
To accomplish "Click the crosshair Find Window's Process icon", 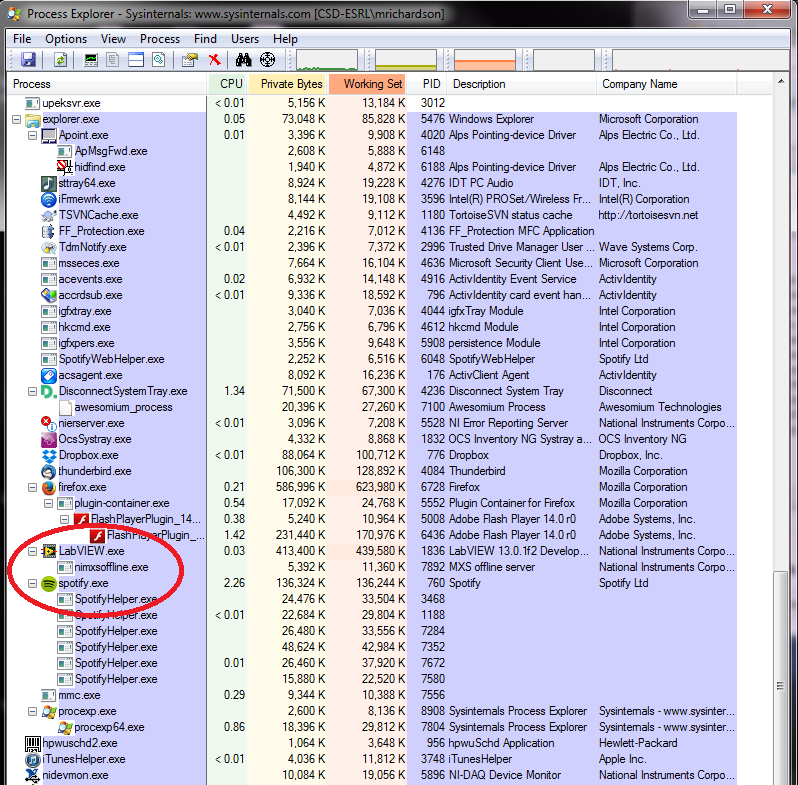I will point(267,60).
